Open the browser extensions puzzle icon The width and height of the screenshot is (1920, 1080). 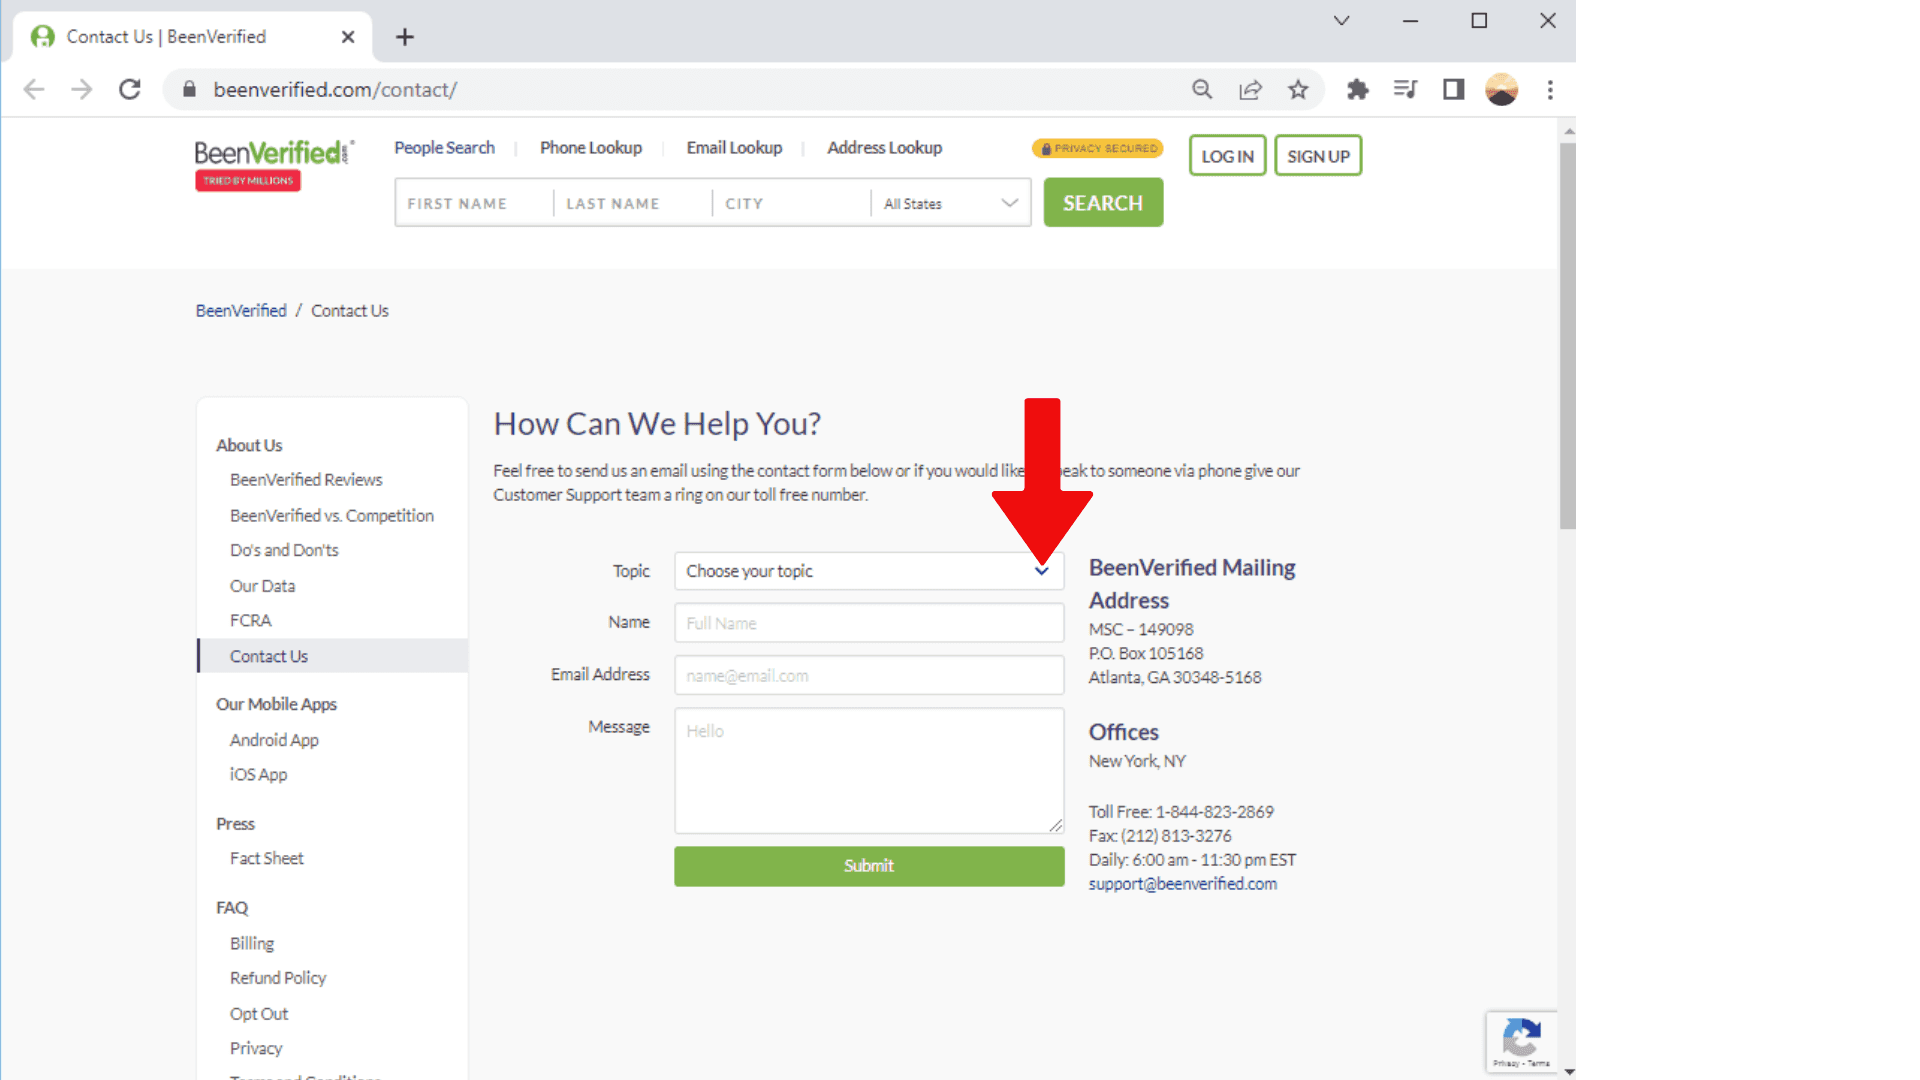pyautogui.click(x=1357, y=89)
